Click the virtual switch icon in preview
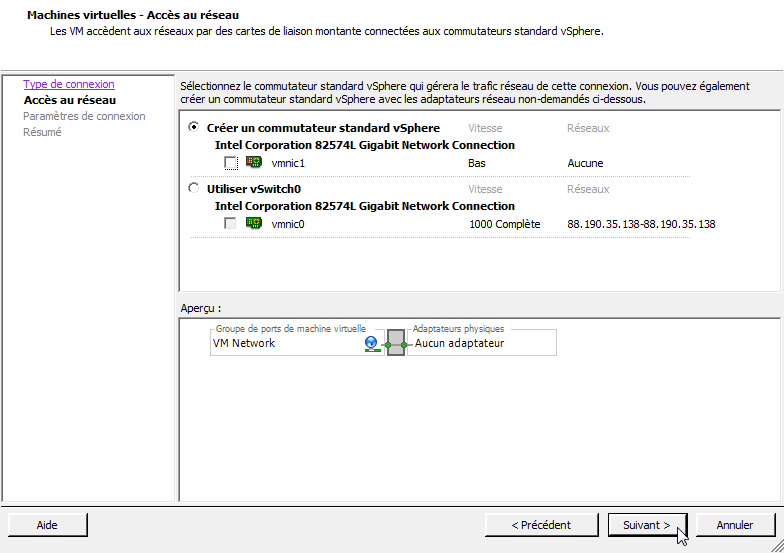 pyautogui.click(x=396, y=343)
